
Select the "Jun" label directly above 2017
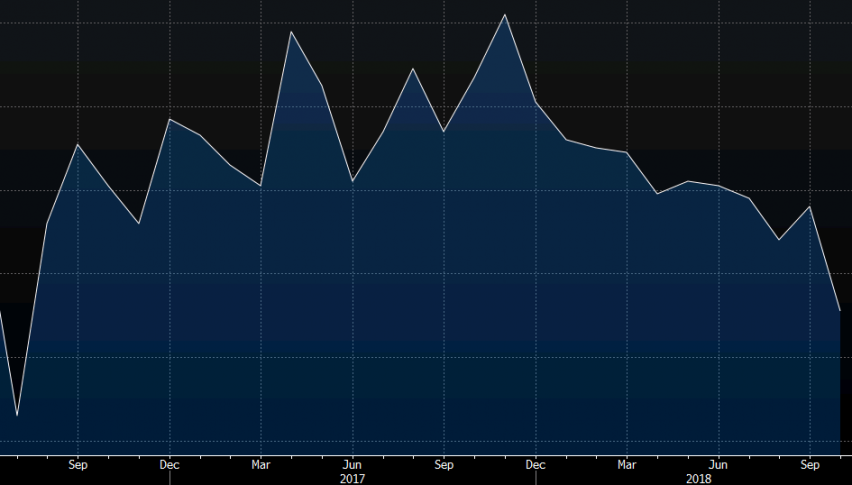click(x=352, y=465)
